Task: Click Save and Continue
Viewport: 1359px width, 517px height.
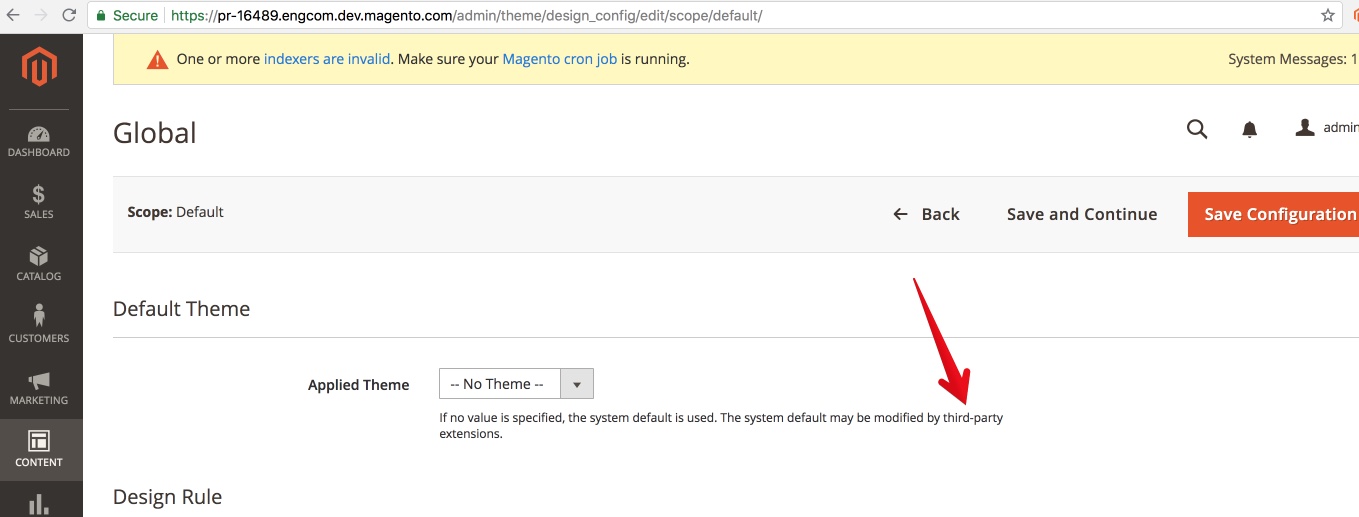Action: [1082, 214]
